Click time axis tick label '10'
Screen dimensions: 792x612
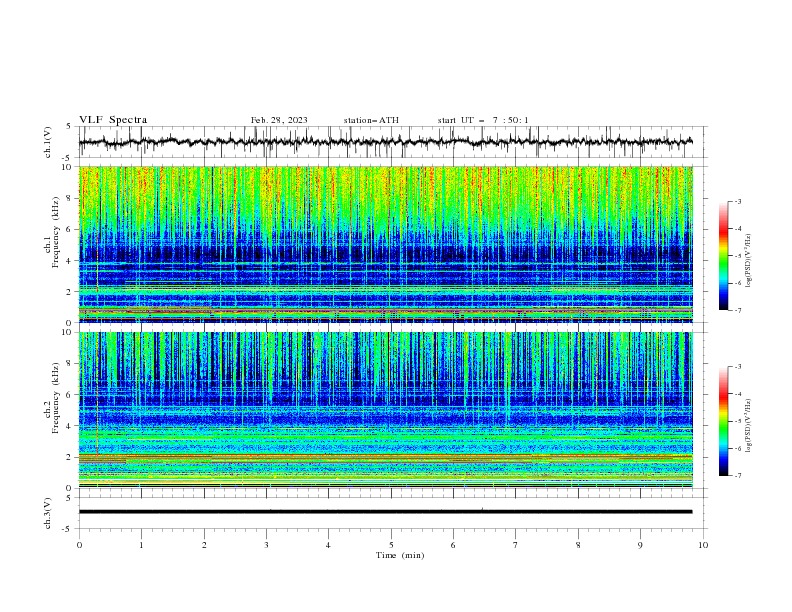(x=703, y=545)
